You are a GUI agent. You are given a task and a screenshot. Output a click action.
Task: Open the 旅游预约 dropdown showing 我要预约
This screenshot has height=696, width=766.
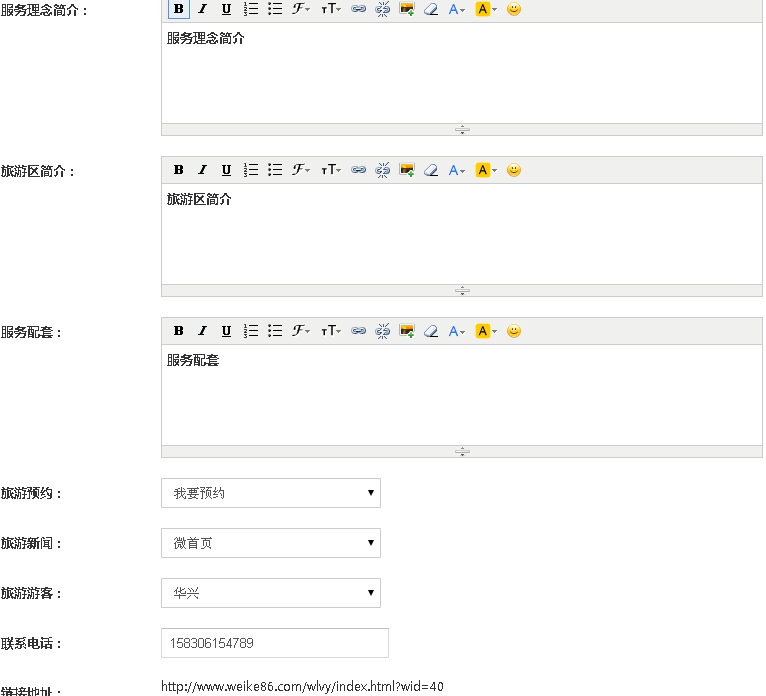270,493
